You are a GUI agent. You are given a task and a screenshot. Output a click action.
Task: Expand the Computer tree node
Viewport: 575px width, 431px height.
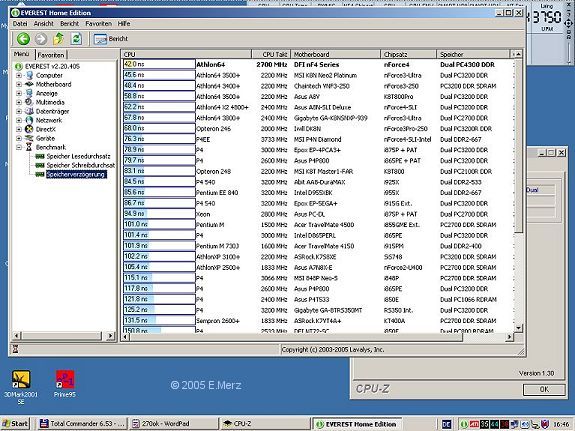19,76
